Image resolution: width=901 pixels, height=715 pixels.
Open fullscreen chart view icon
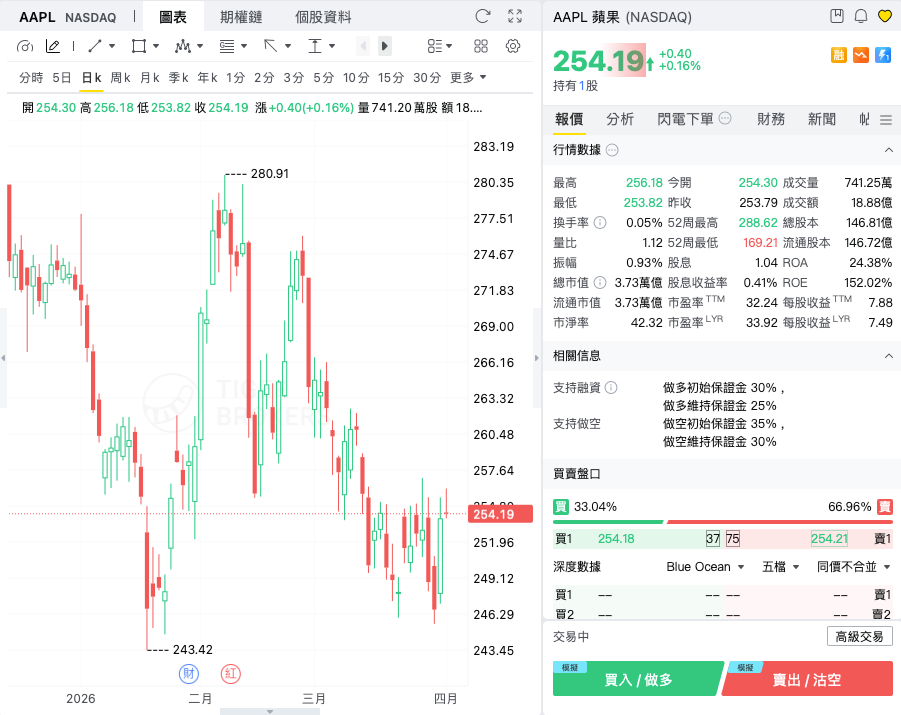pyautogui.click(x=515, y=16)
